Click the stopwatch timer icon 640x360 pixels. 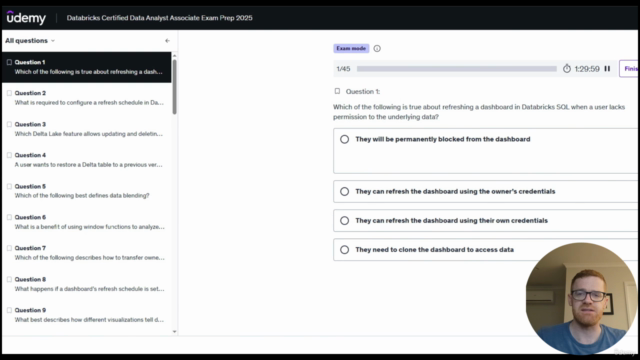[x=567, y=69]
